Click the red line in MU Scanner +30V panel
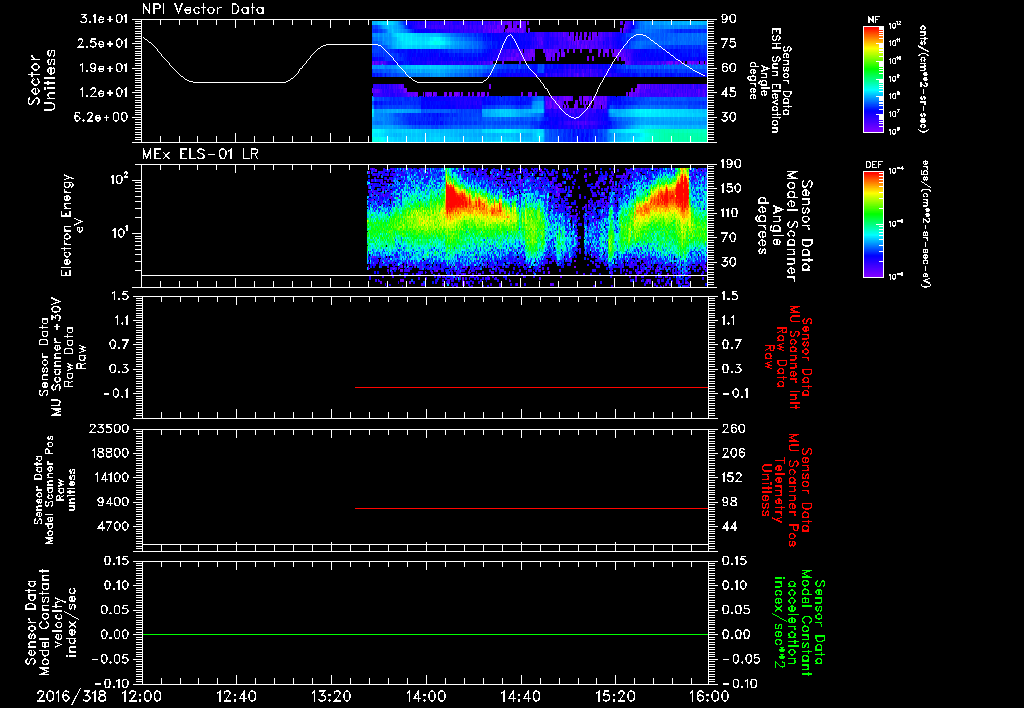The image size is (1024, 708). 531,387
